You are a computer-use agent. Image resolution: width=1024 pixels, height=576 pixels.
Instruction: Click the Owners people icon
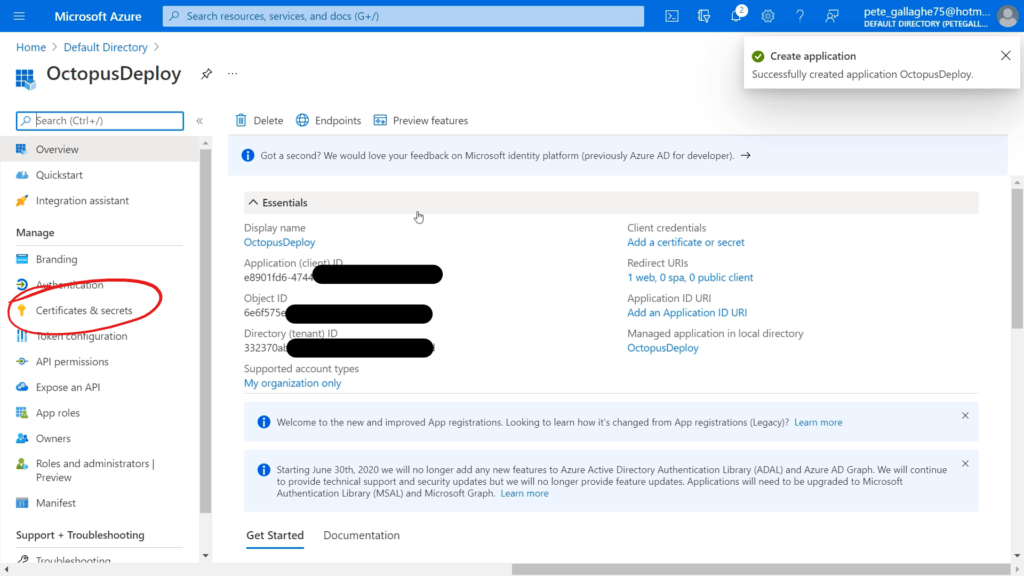pos(22,438)
